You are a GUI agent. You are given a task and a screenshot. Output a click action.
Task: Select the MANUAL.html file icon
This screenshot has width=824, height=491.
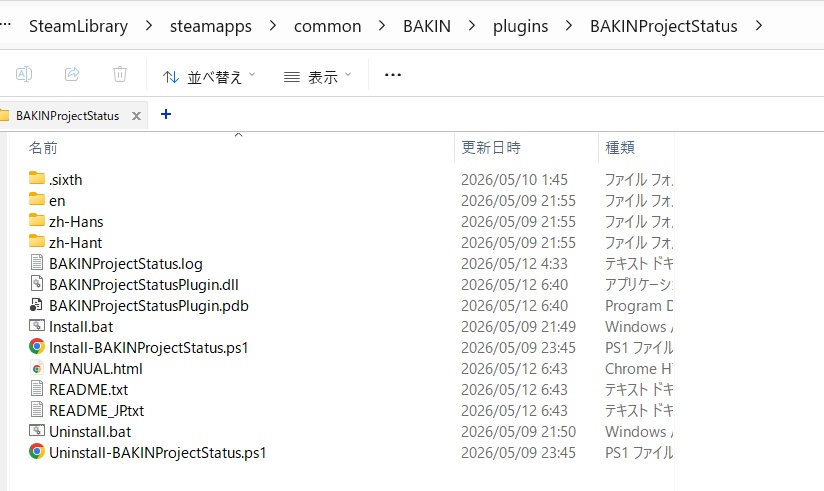click(x=37, y=368)
